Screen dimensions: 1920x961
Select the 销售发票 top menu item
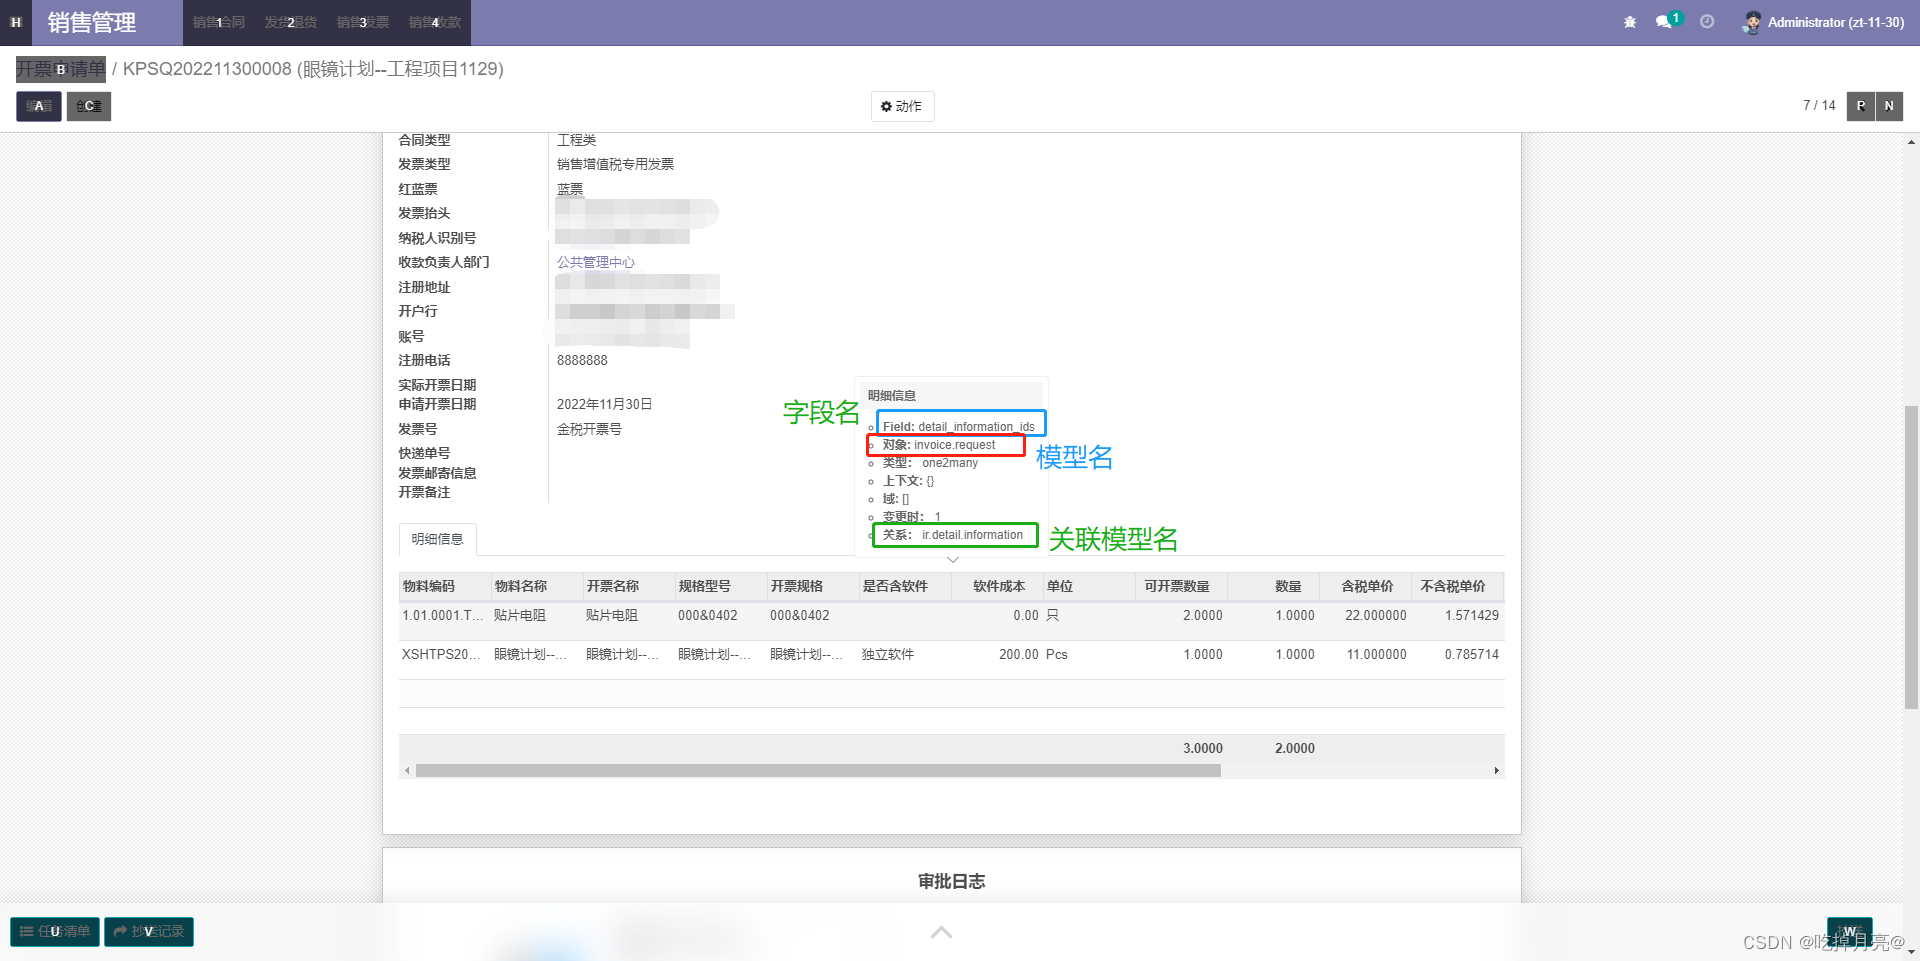363,22
